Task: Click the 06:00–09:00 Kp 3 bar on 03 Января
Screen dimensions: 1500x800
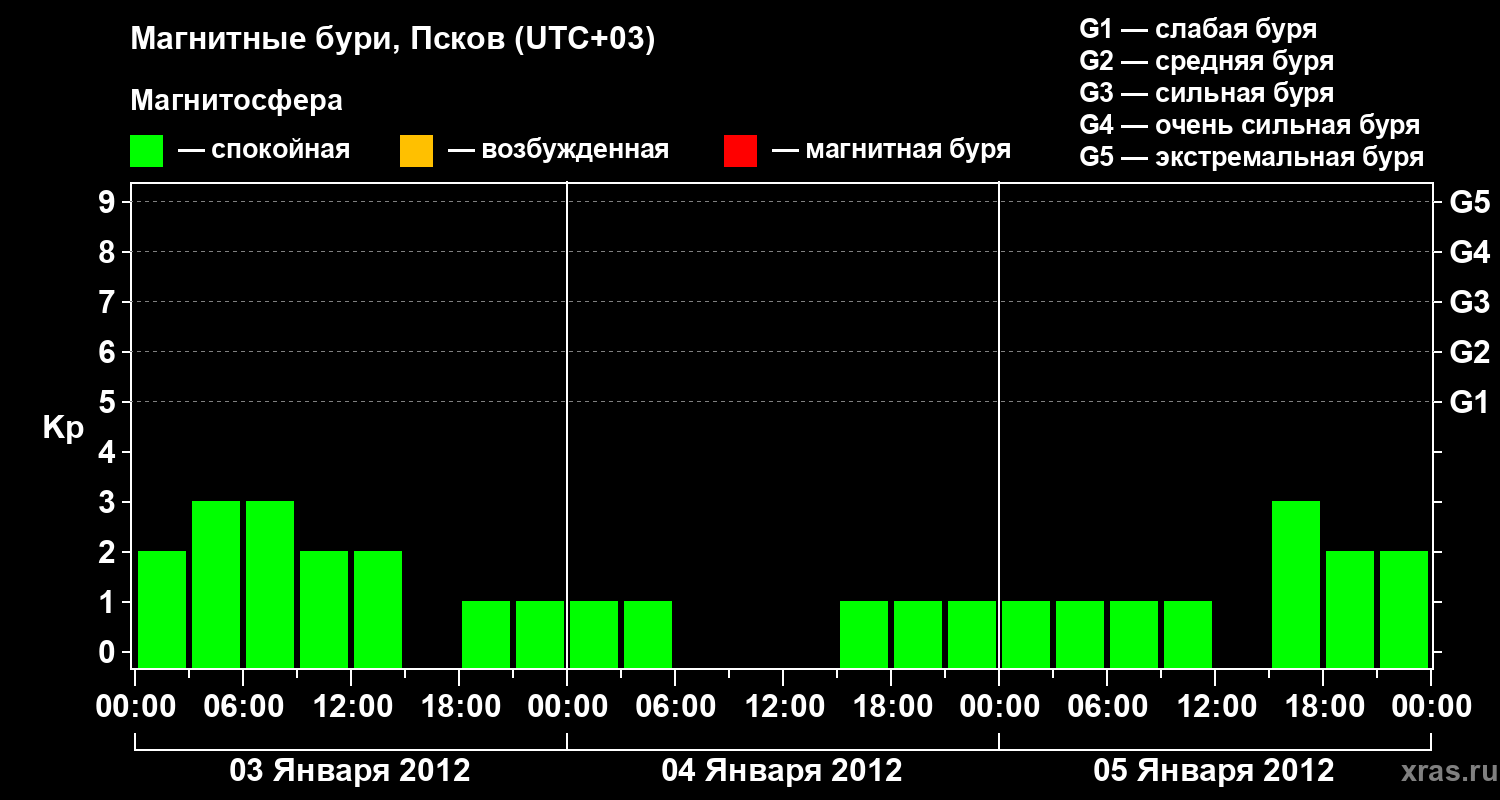Action: click(x=270, y=584)
